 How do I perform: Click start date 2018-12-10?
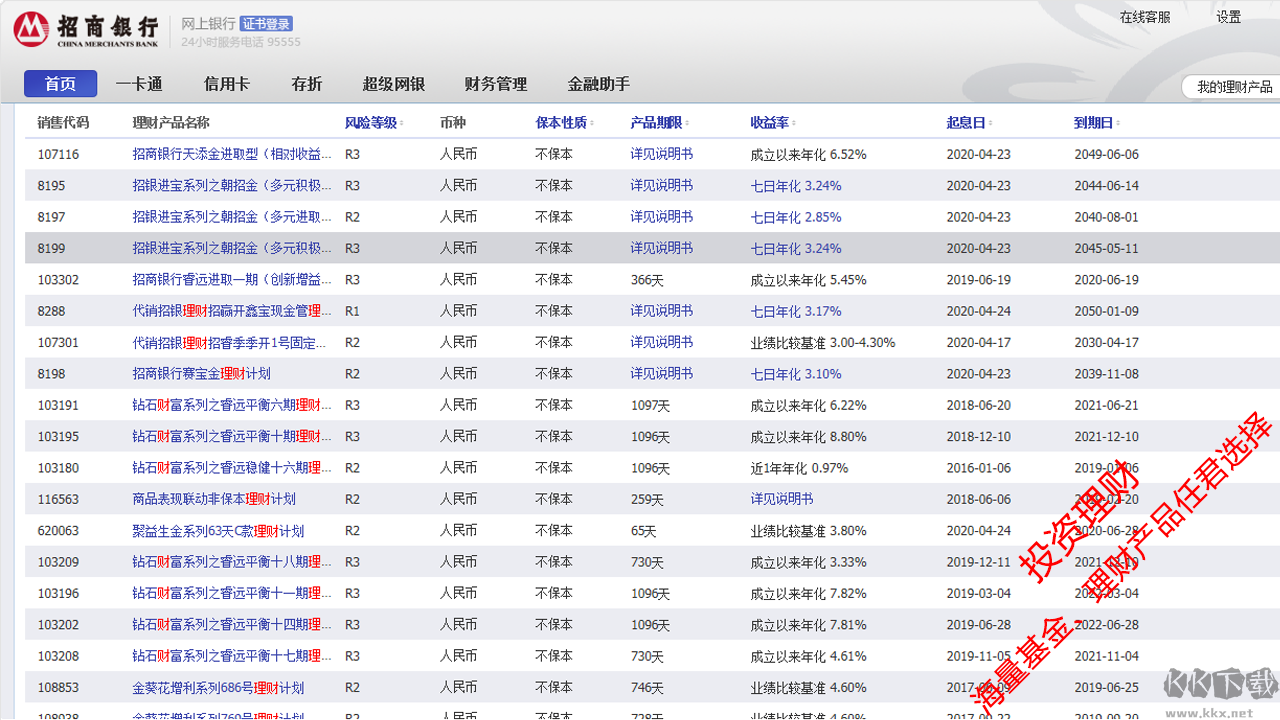pyautogui.click(x=978, y=437)
